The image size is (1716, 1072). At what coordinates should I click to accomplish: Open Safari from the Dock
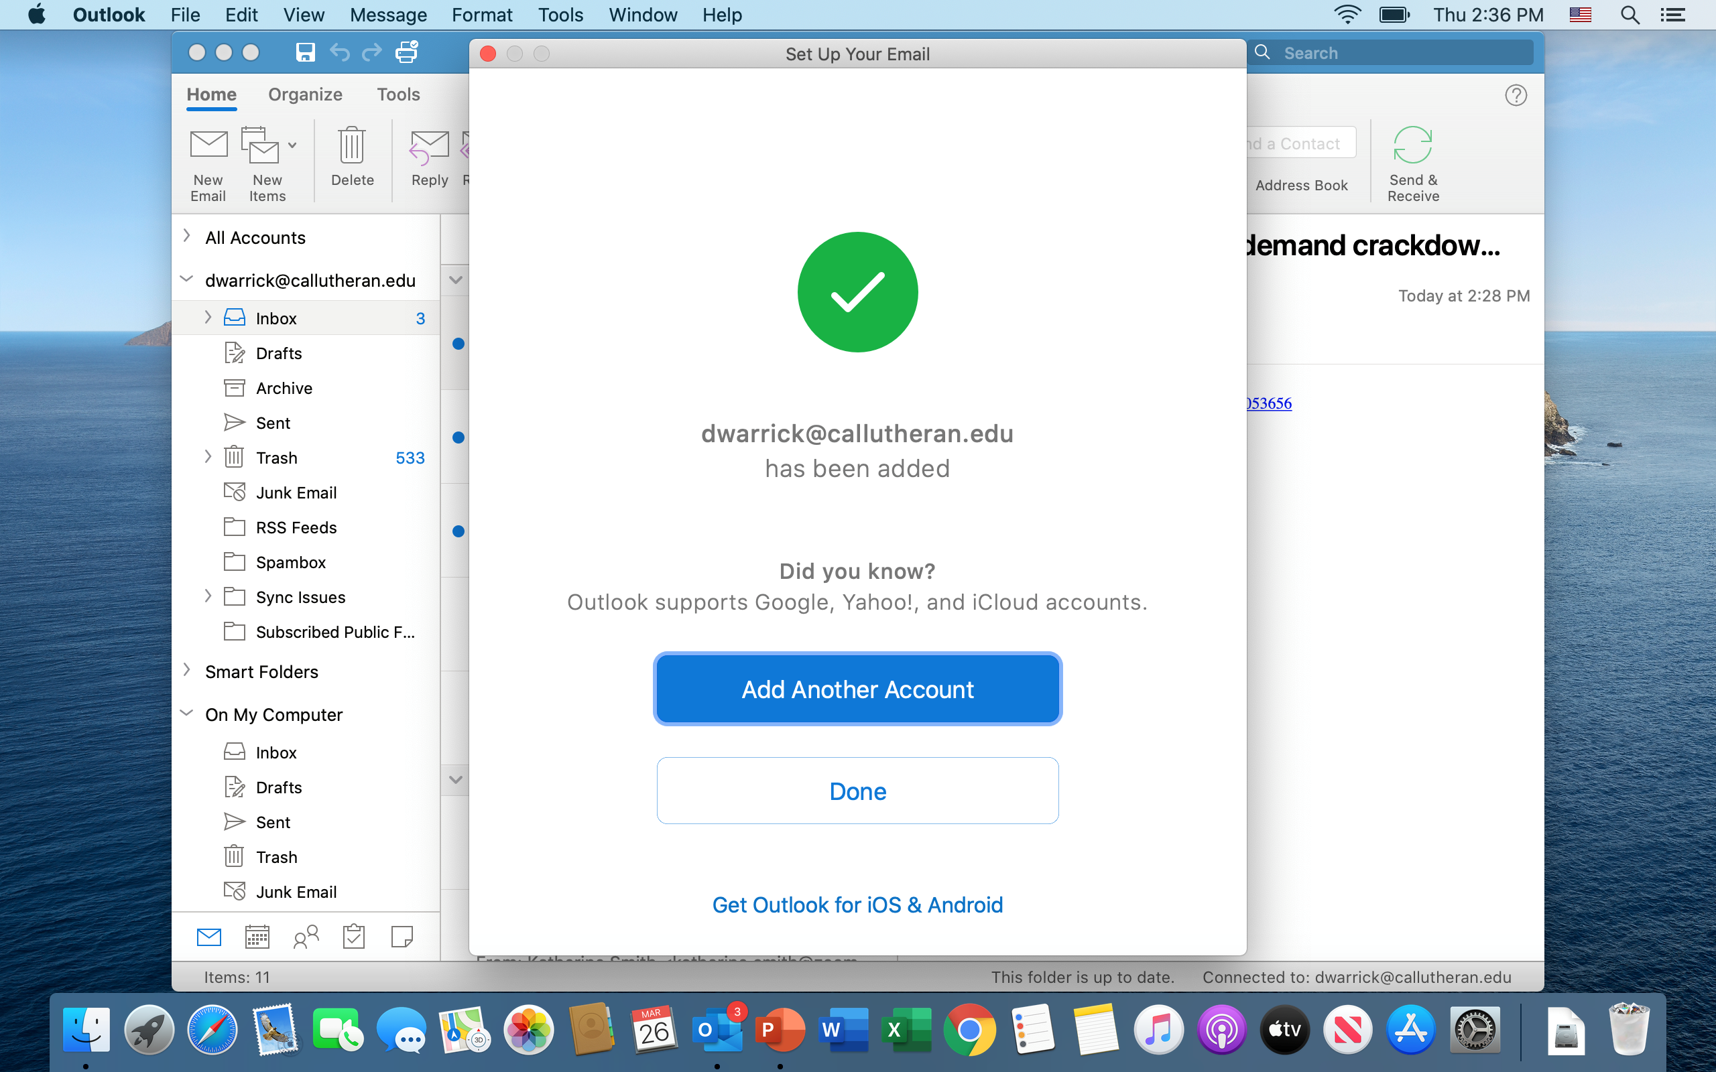point(212,1030)
